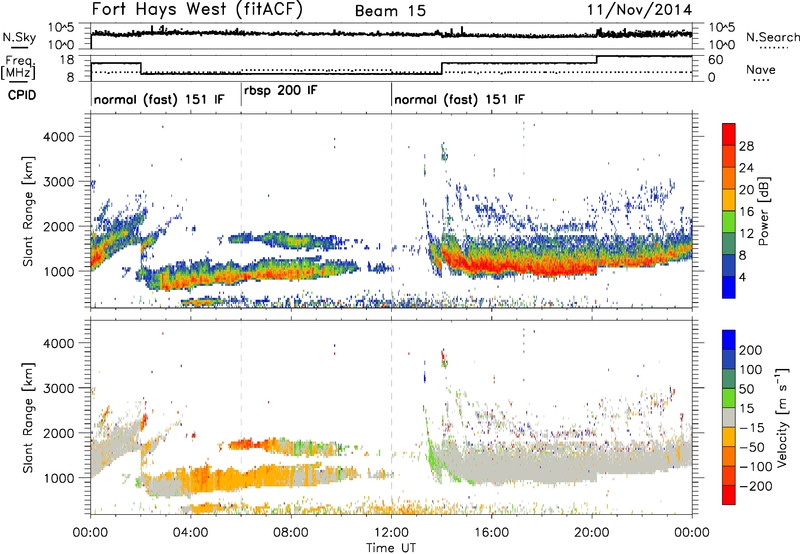Click the '2000' tick on velocity panel
800x554 pixels.
point(58,433)
